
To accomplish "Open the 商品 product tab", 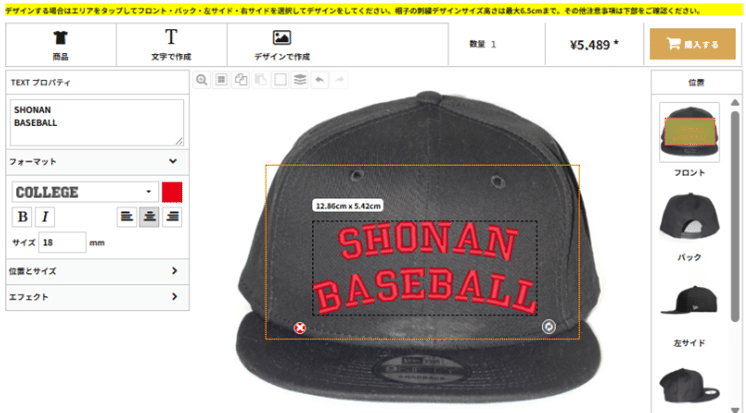I will tap(60, 45).
